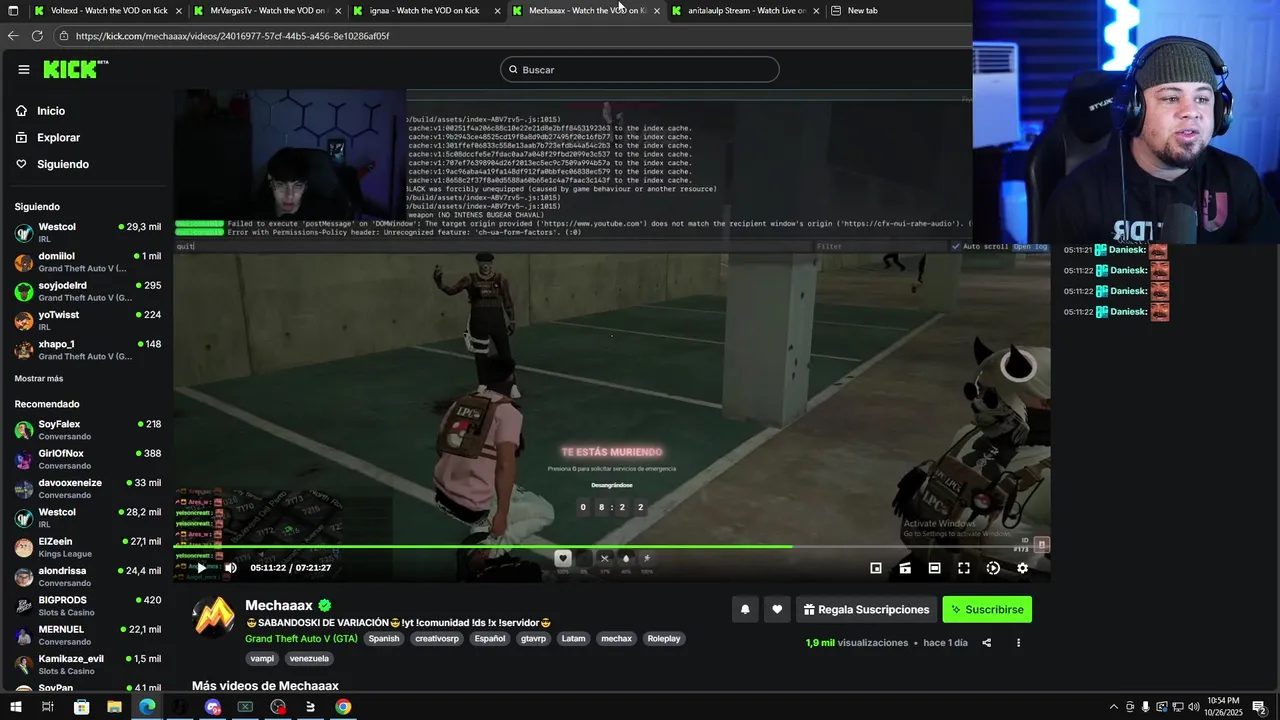Enable picture-in-picture mode on player
Image resolution: width=1280 pixels, height=720 pixels.
click(x=876, y=568)
